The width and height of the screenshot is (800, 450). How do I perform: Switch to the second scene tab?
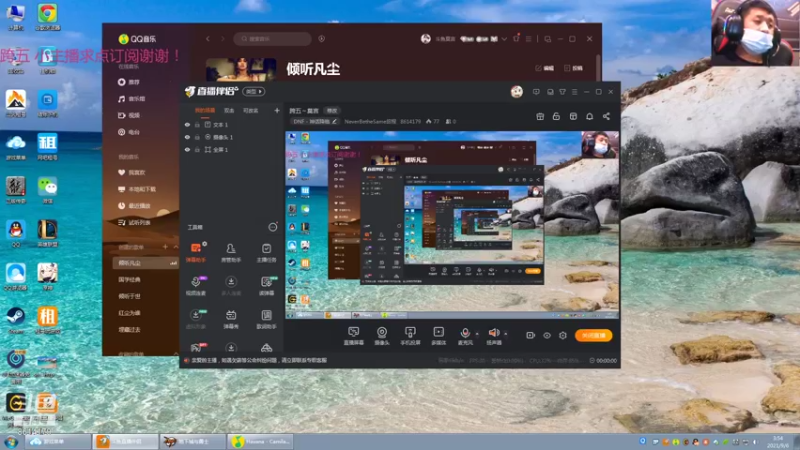coord(229,110)
